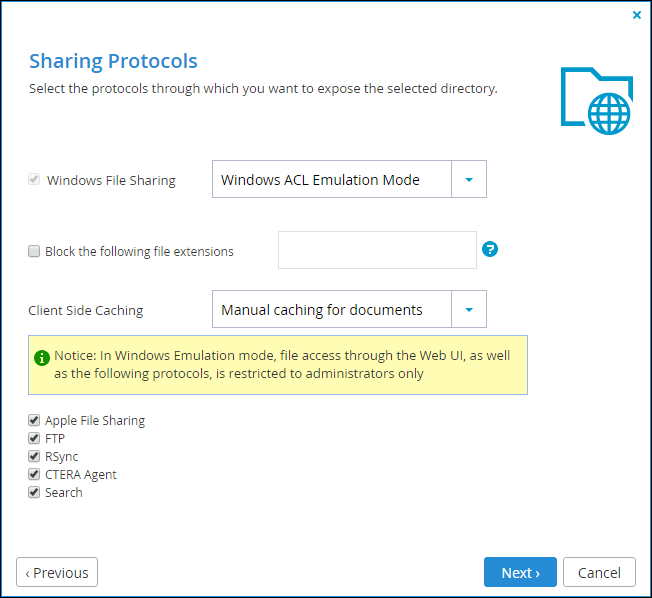The height and width of the screenshot is (598, 652).
Task: Cancel the sharing wizard
Action: point(599,572)
